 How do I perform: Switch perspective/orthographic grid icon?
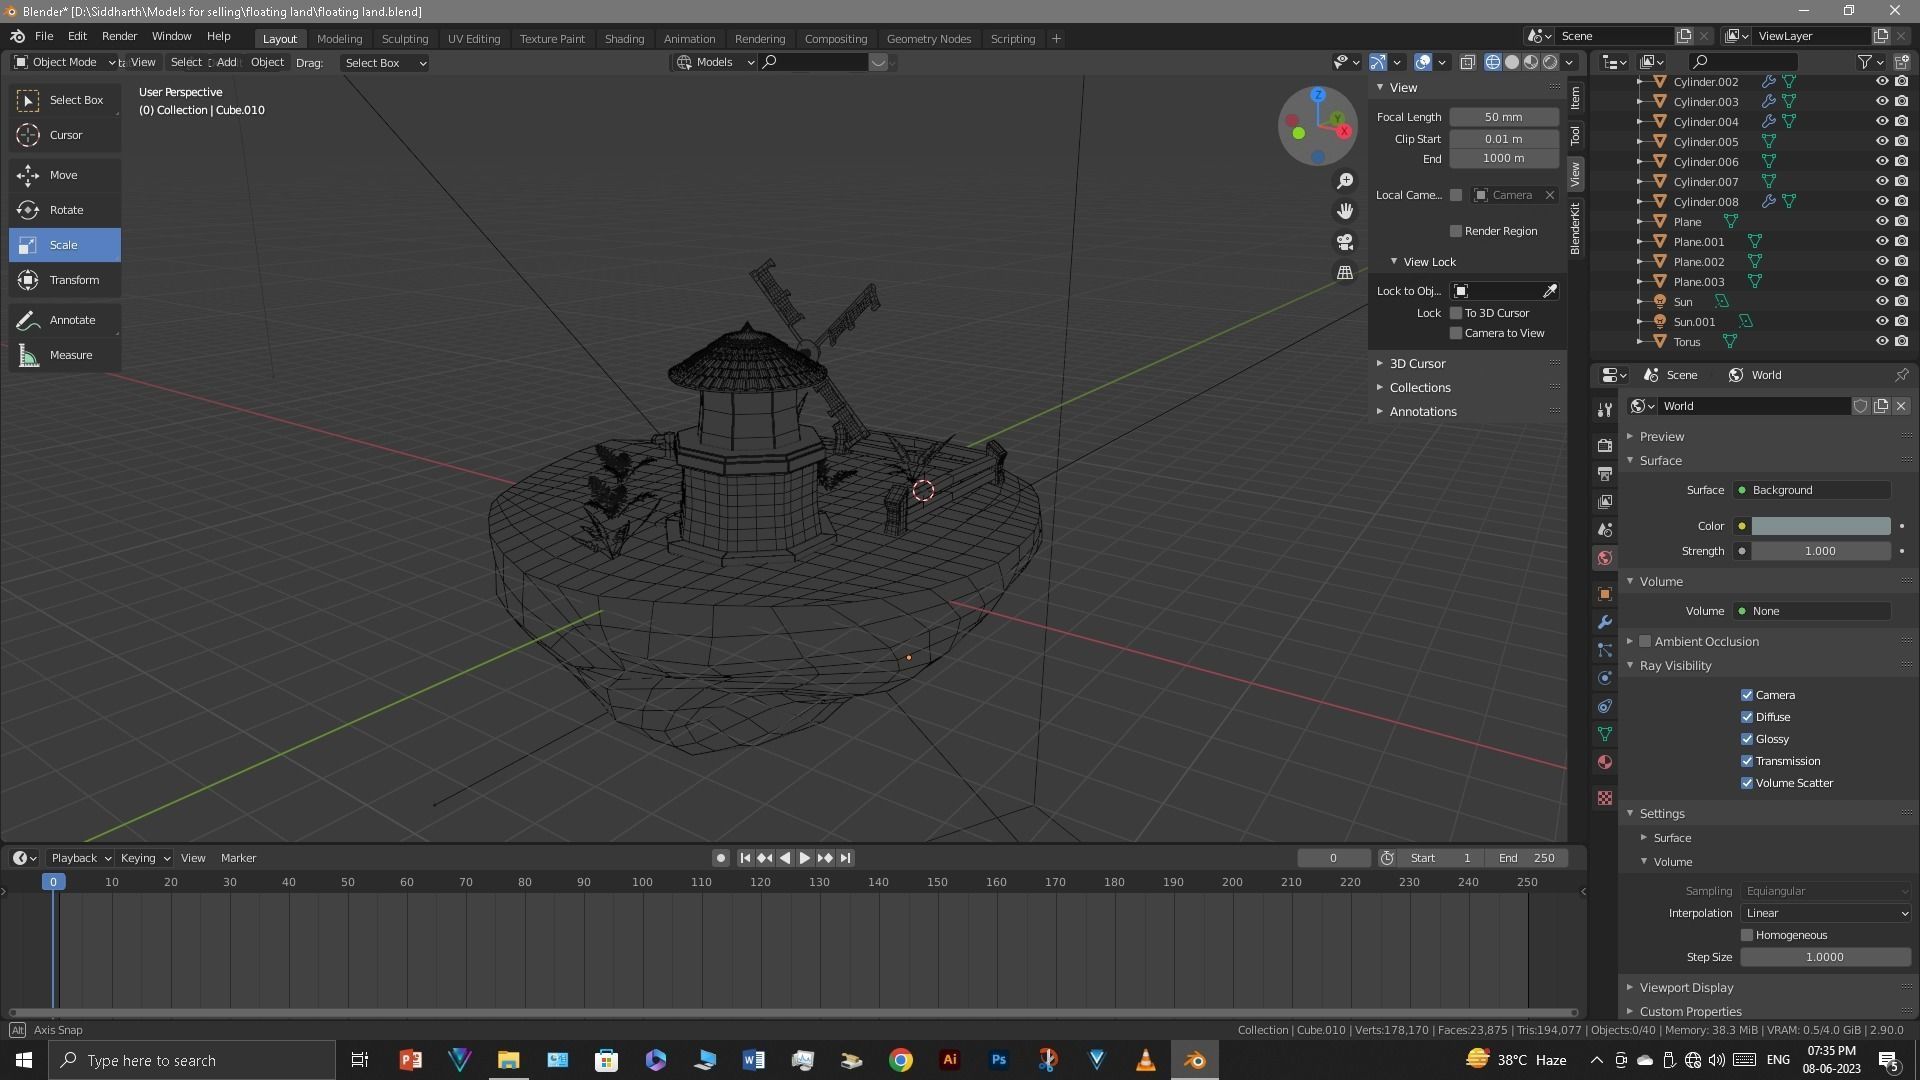point(1345,272)
